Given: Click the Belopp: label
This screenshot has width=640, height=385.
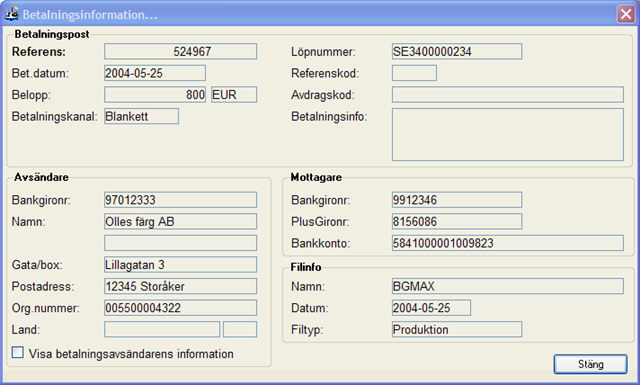Looking at the screenshot, I should (x=31, y=95).
